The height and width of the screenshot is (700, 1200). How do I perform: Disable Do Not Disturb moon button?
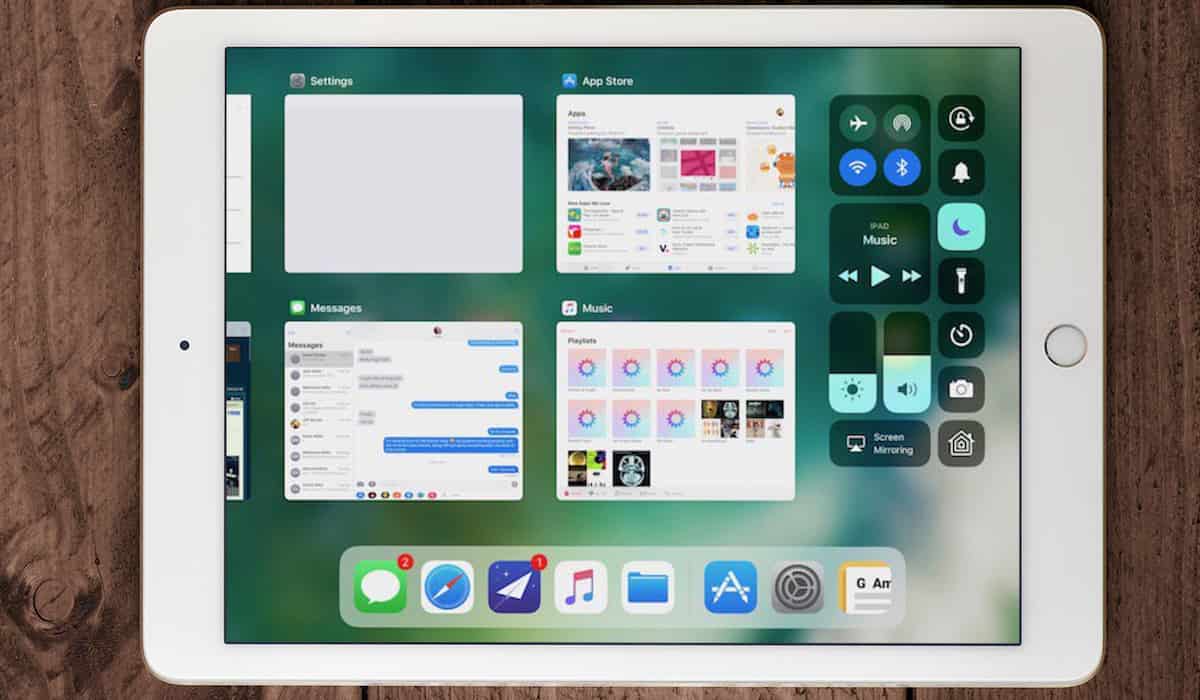(961, 227)
